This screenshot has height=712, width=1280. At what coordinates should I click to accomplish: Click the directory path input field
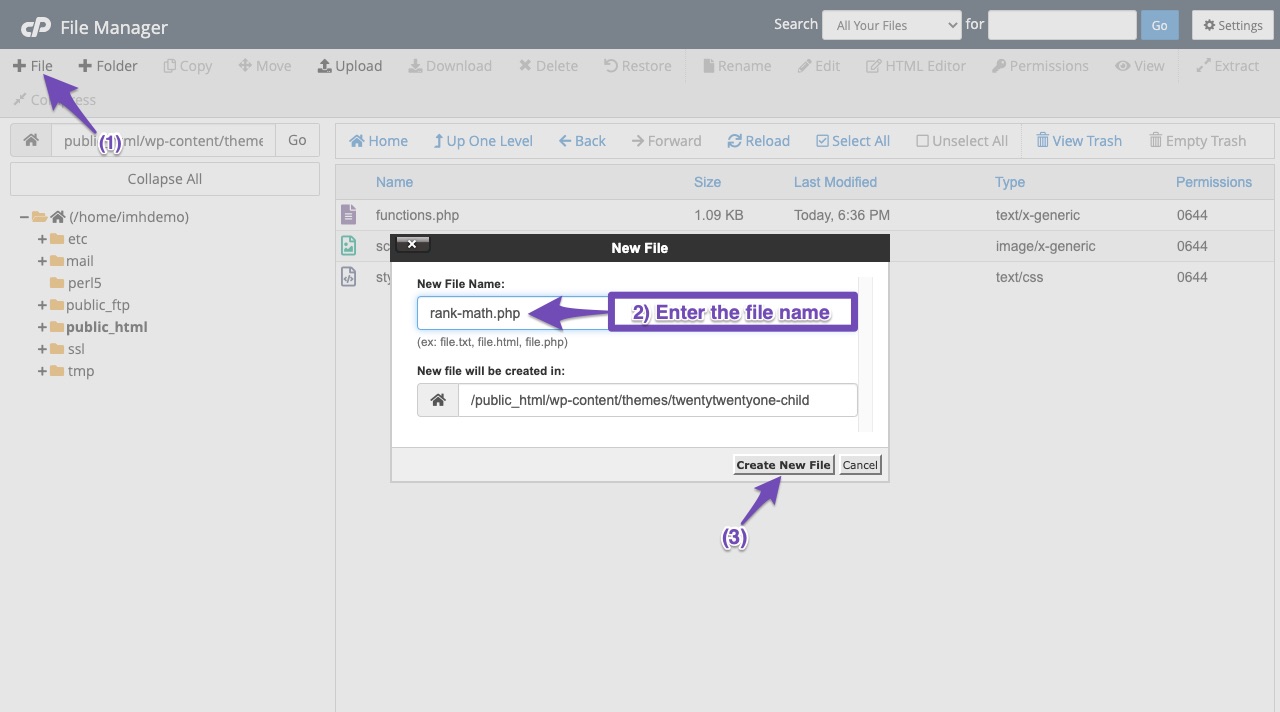click(163, 141)
